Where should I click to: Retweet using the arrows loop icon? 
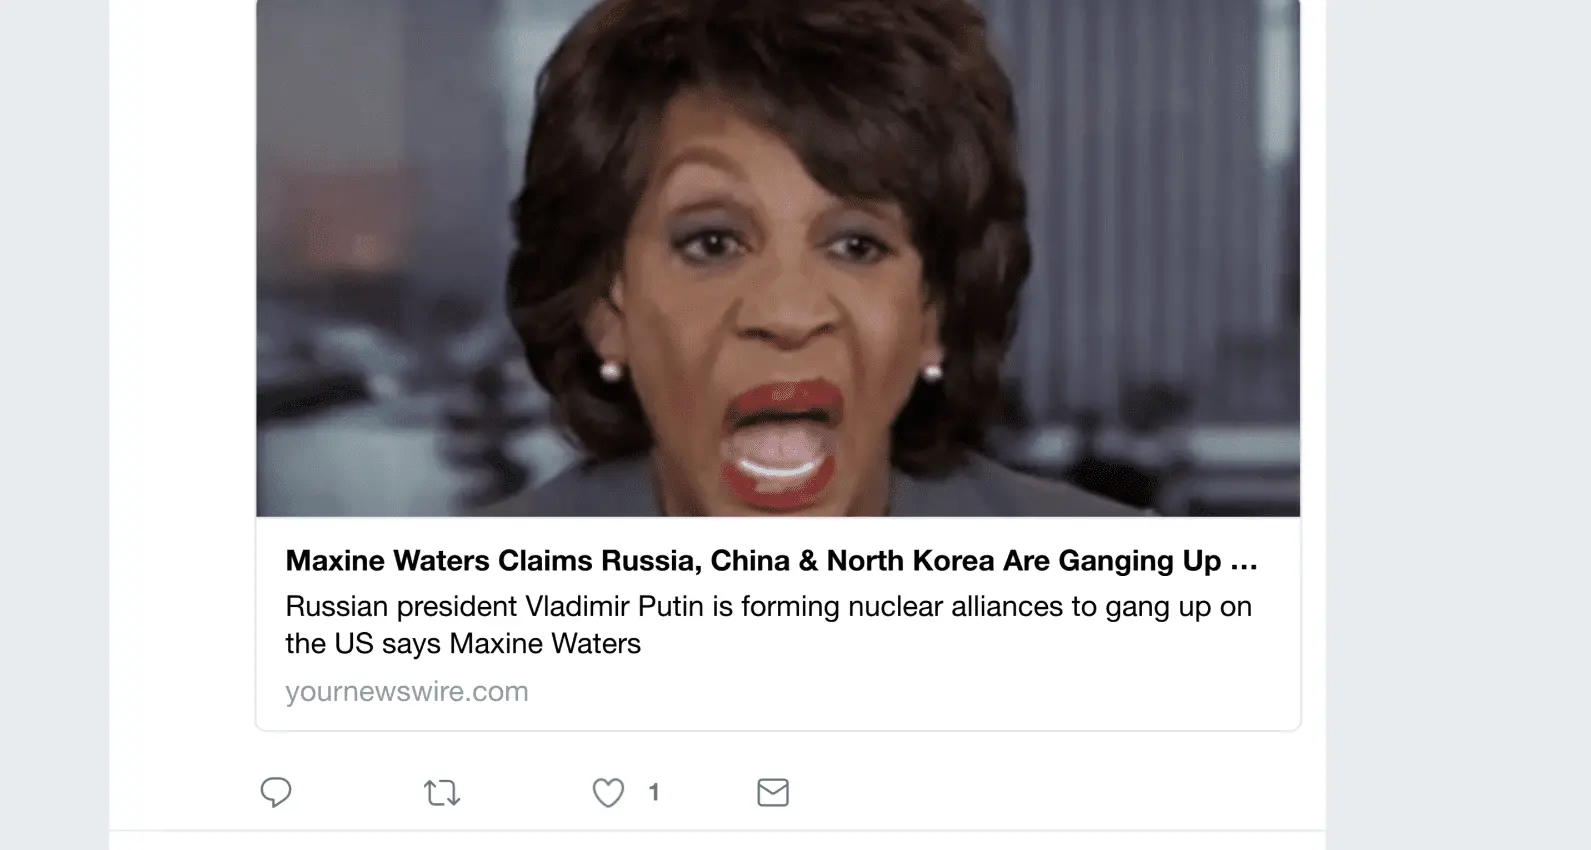pyautogui.click(x=442, y=793)
